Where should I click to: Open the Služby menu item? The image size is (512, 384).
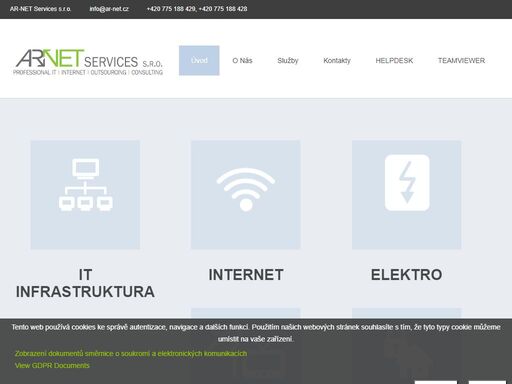(288, 61)
